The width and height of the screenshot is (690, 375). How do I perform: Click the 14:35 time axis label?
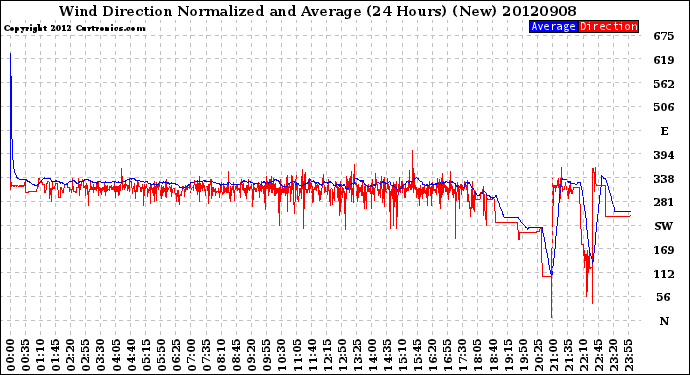tap(387, 355)
